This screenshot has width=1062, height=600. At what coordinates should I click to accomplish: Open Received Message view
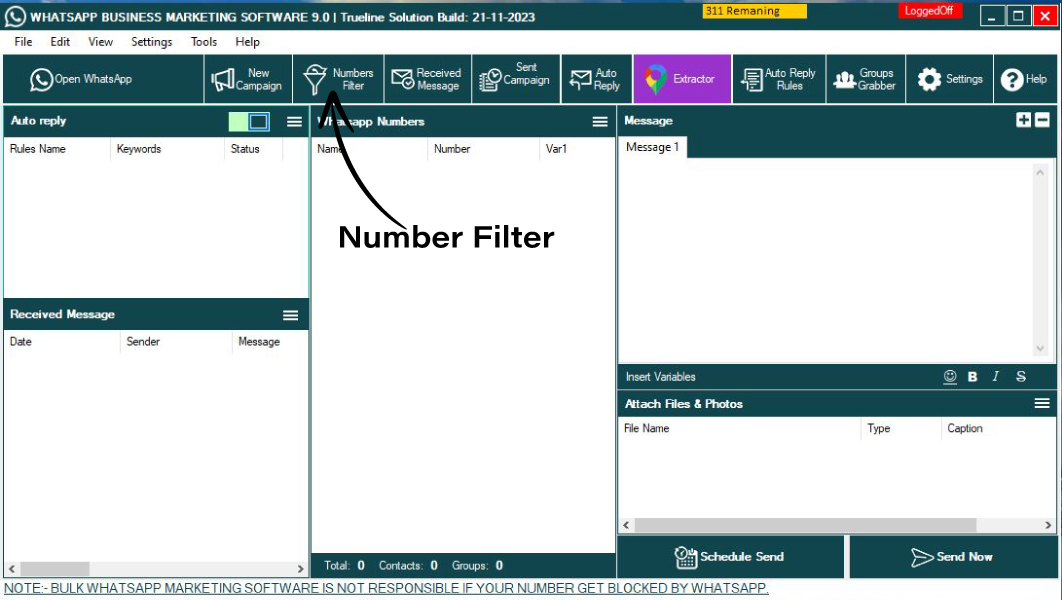(x=427, y=79)
